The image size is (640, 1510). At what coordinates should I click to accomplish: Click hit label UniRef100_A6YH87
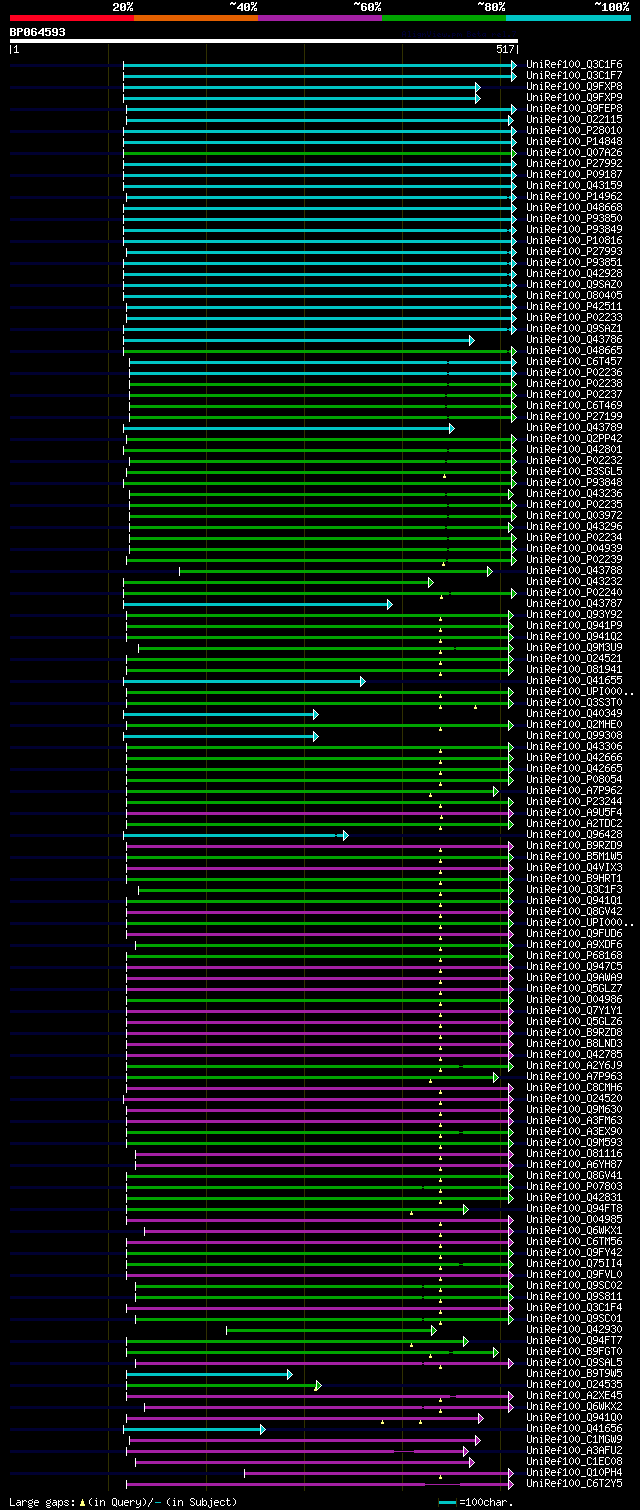pyautogui.click(x=574, y=1165)
